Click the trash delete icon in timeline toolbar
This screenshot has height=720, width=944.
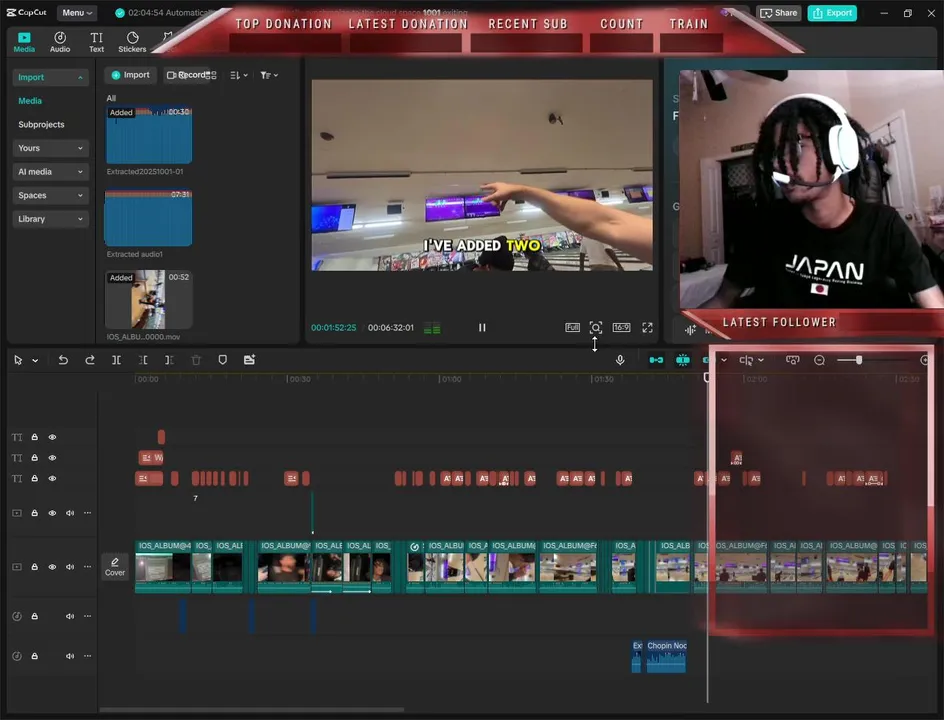click(x=196, y=360)
